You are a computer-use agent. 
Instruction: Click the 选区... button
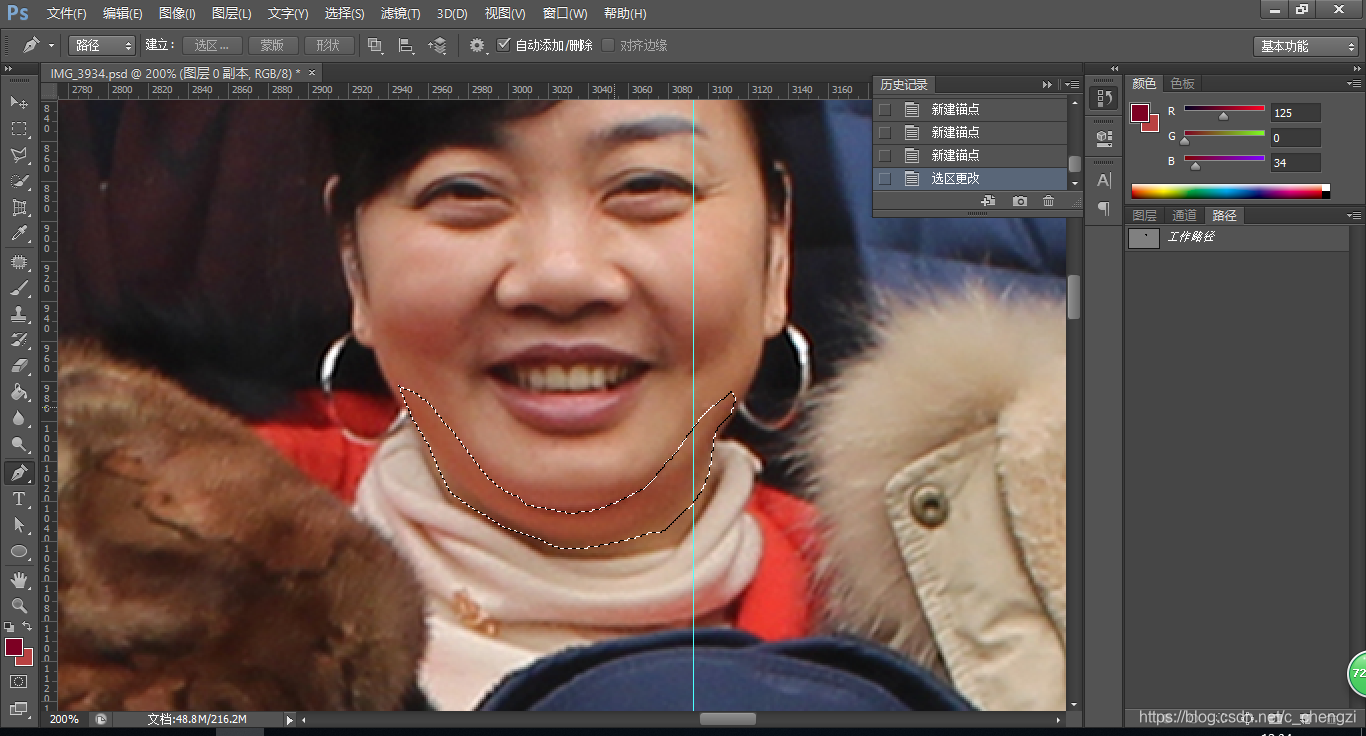pyautogui.click(x=212, y=45)
